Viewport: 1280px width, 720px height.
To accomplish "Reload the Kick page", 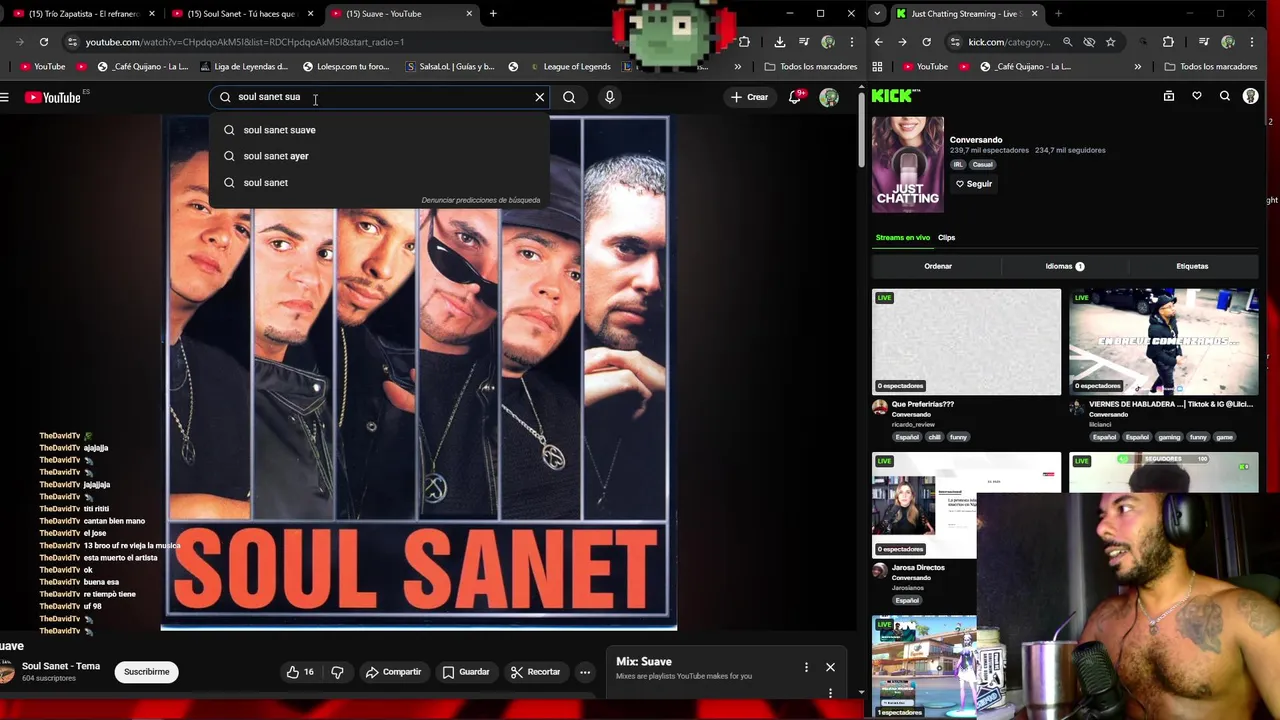I will pos(927,42).
